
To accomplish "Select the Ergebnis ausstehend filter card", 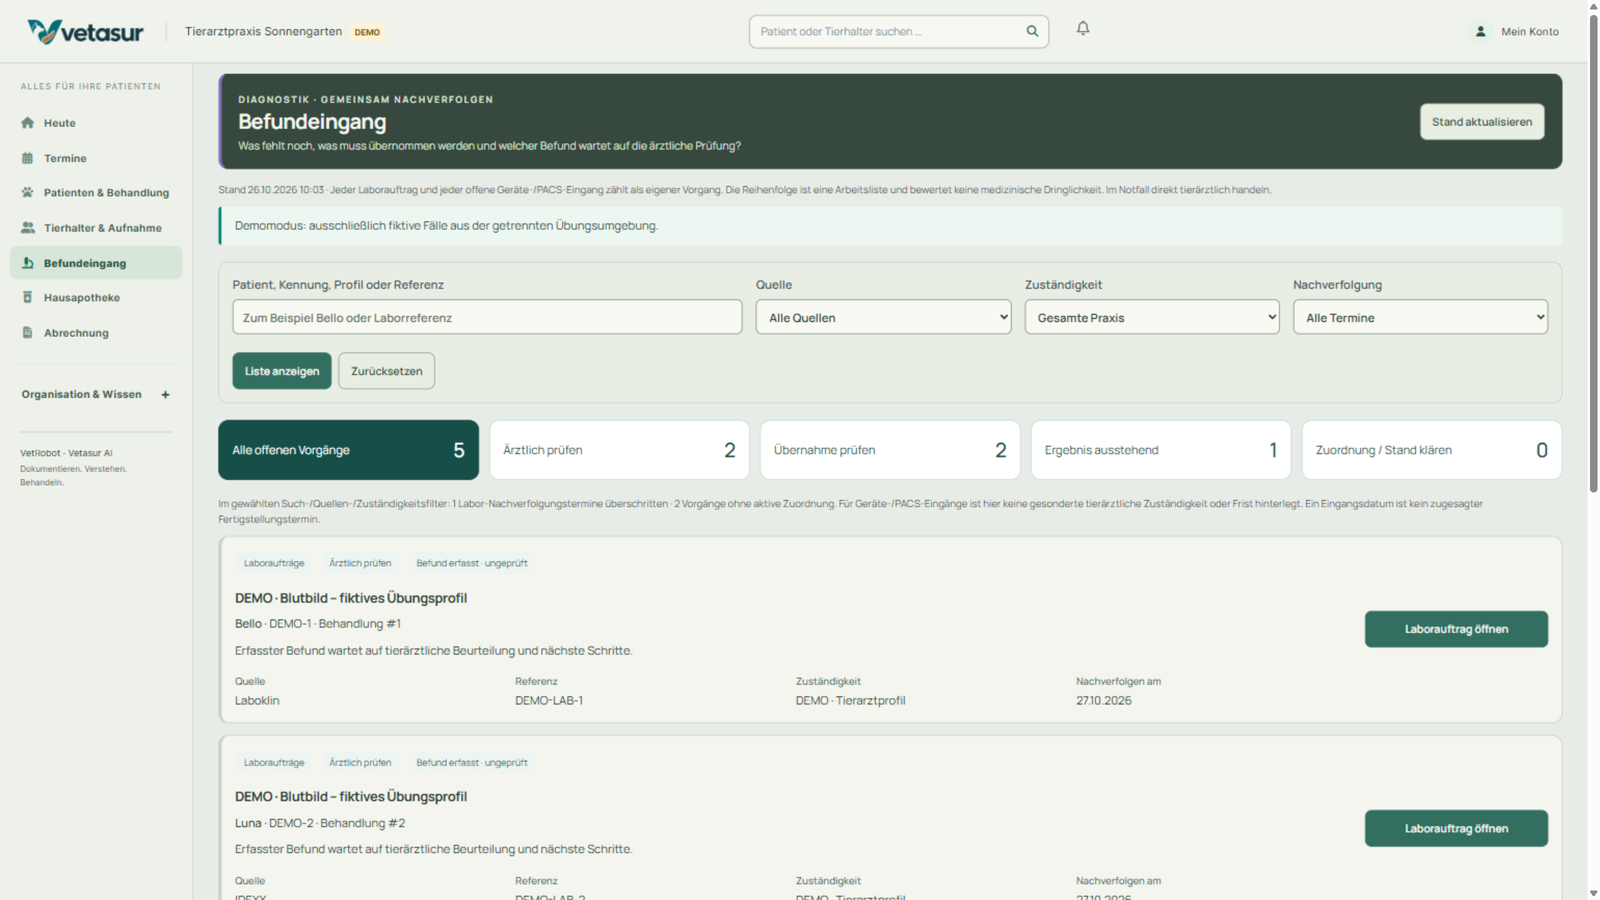I will [x=1161, y=450].
